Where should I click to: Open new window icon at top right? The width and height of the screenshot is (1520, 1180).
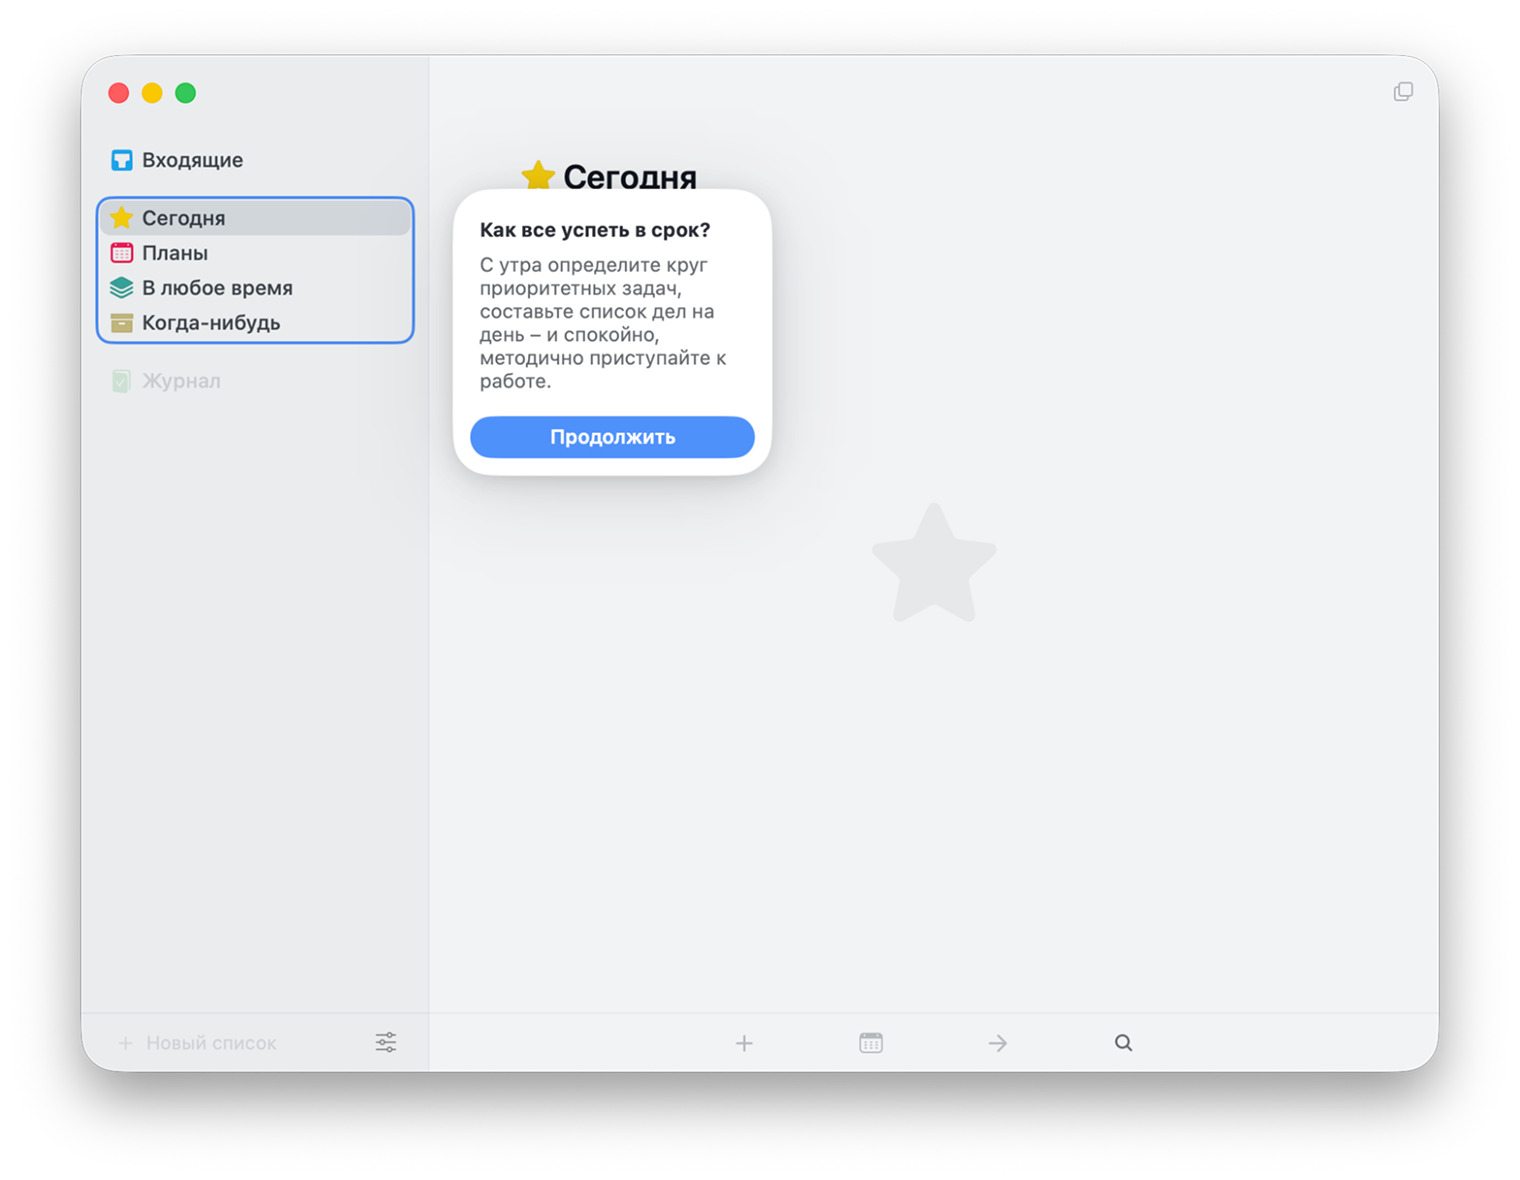pyautogui.click(x=1403, y=92)
